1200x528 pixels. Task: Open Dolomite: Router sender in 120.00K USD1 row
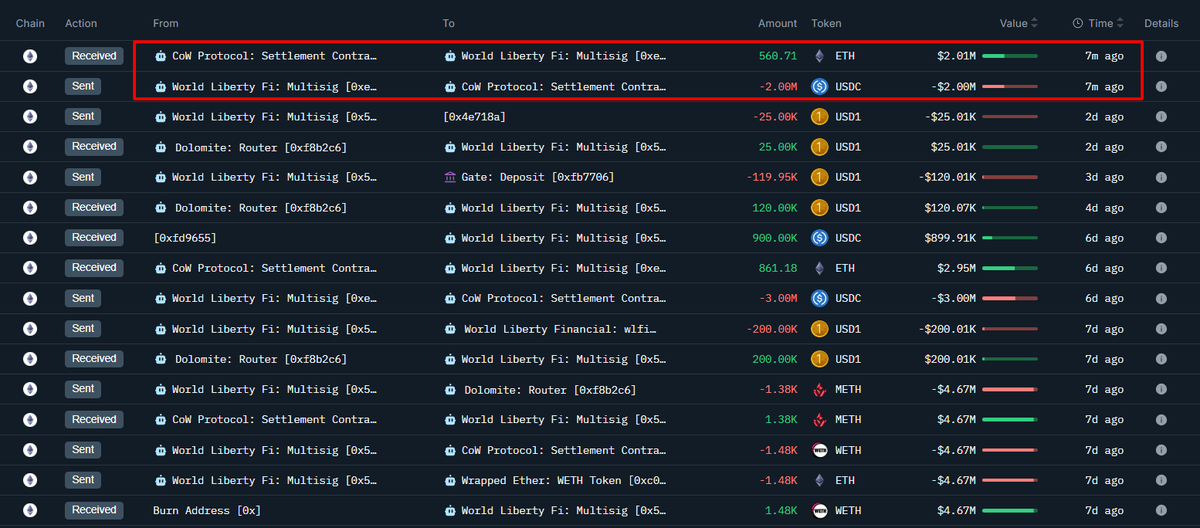tap(261, 208)
